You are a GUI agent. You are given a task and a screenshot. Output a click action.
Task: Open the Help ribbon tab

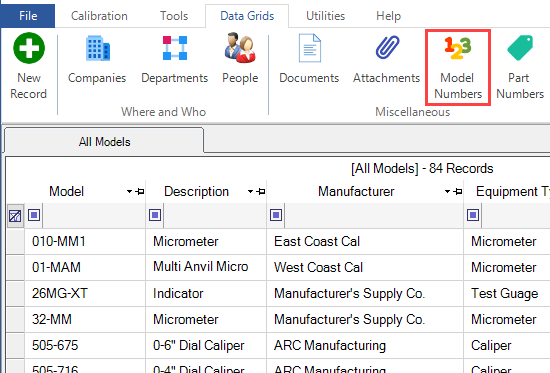[388, 16]
